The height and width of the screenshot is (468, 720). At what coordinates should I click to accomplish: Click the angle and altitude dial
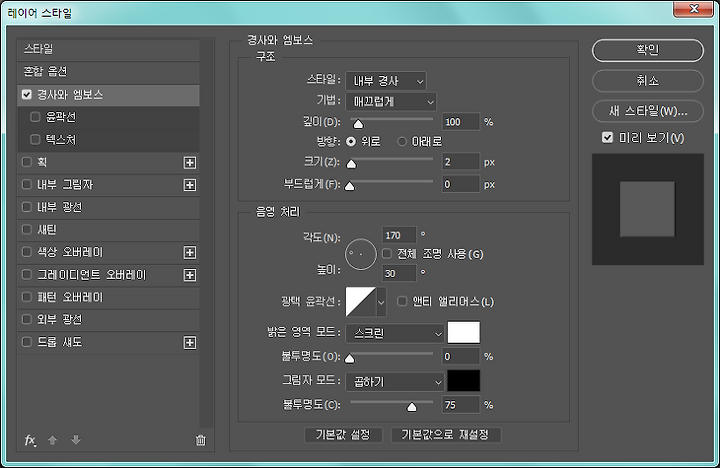[361, 254]
